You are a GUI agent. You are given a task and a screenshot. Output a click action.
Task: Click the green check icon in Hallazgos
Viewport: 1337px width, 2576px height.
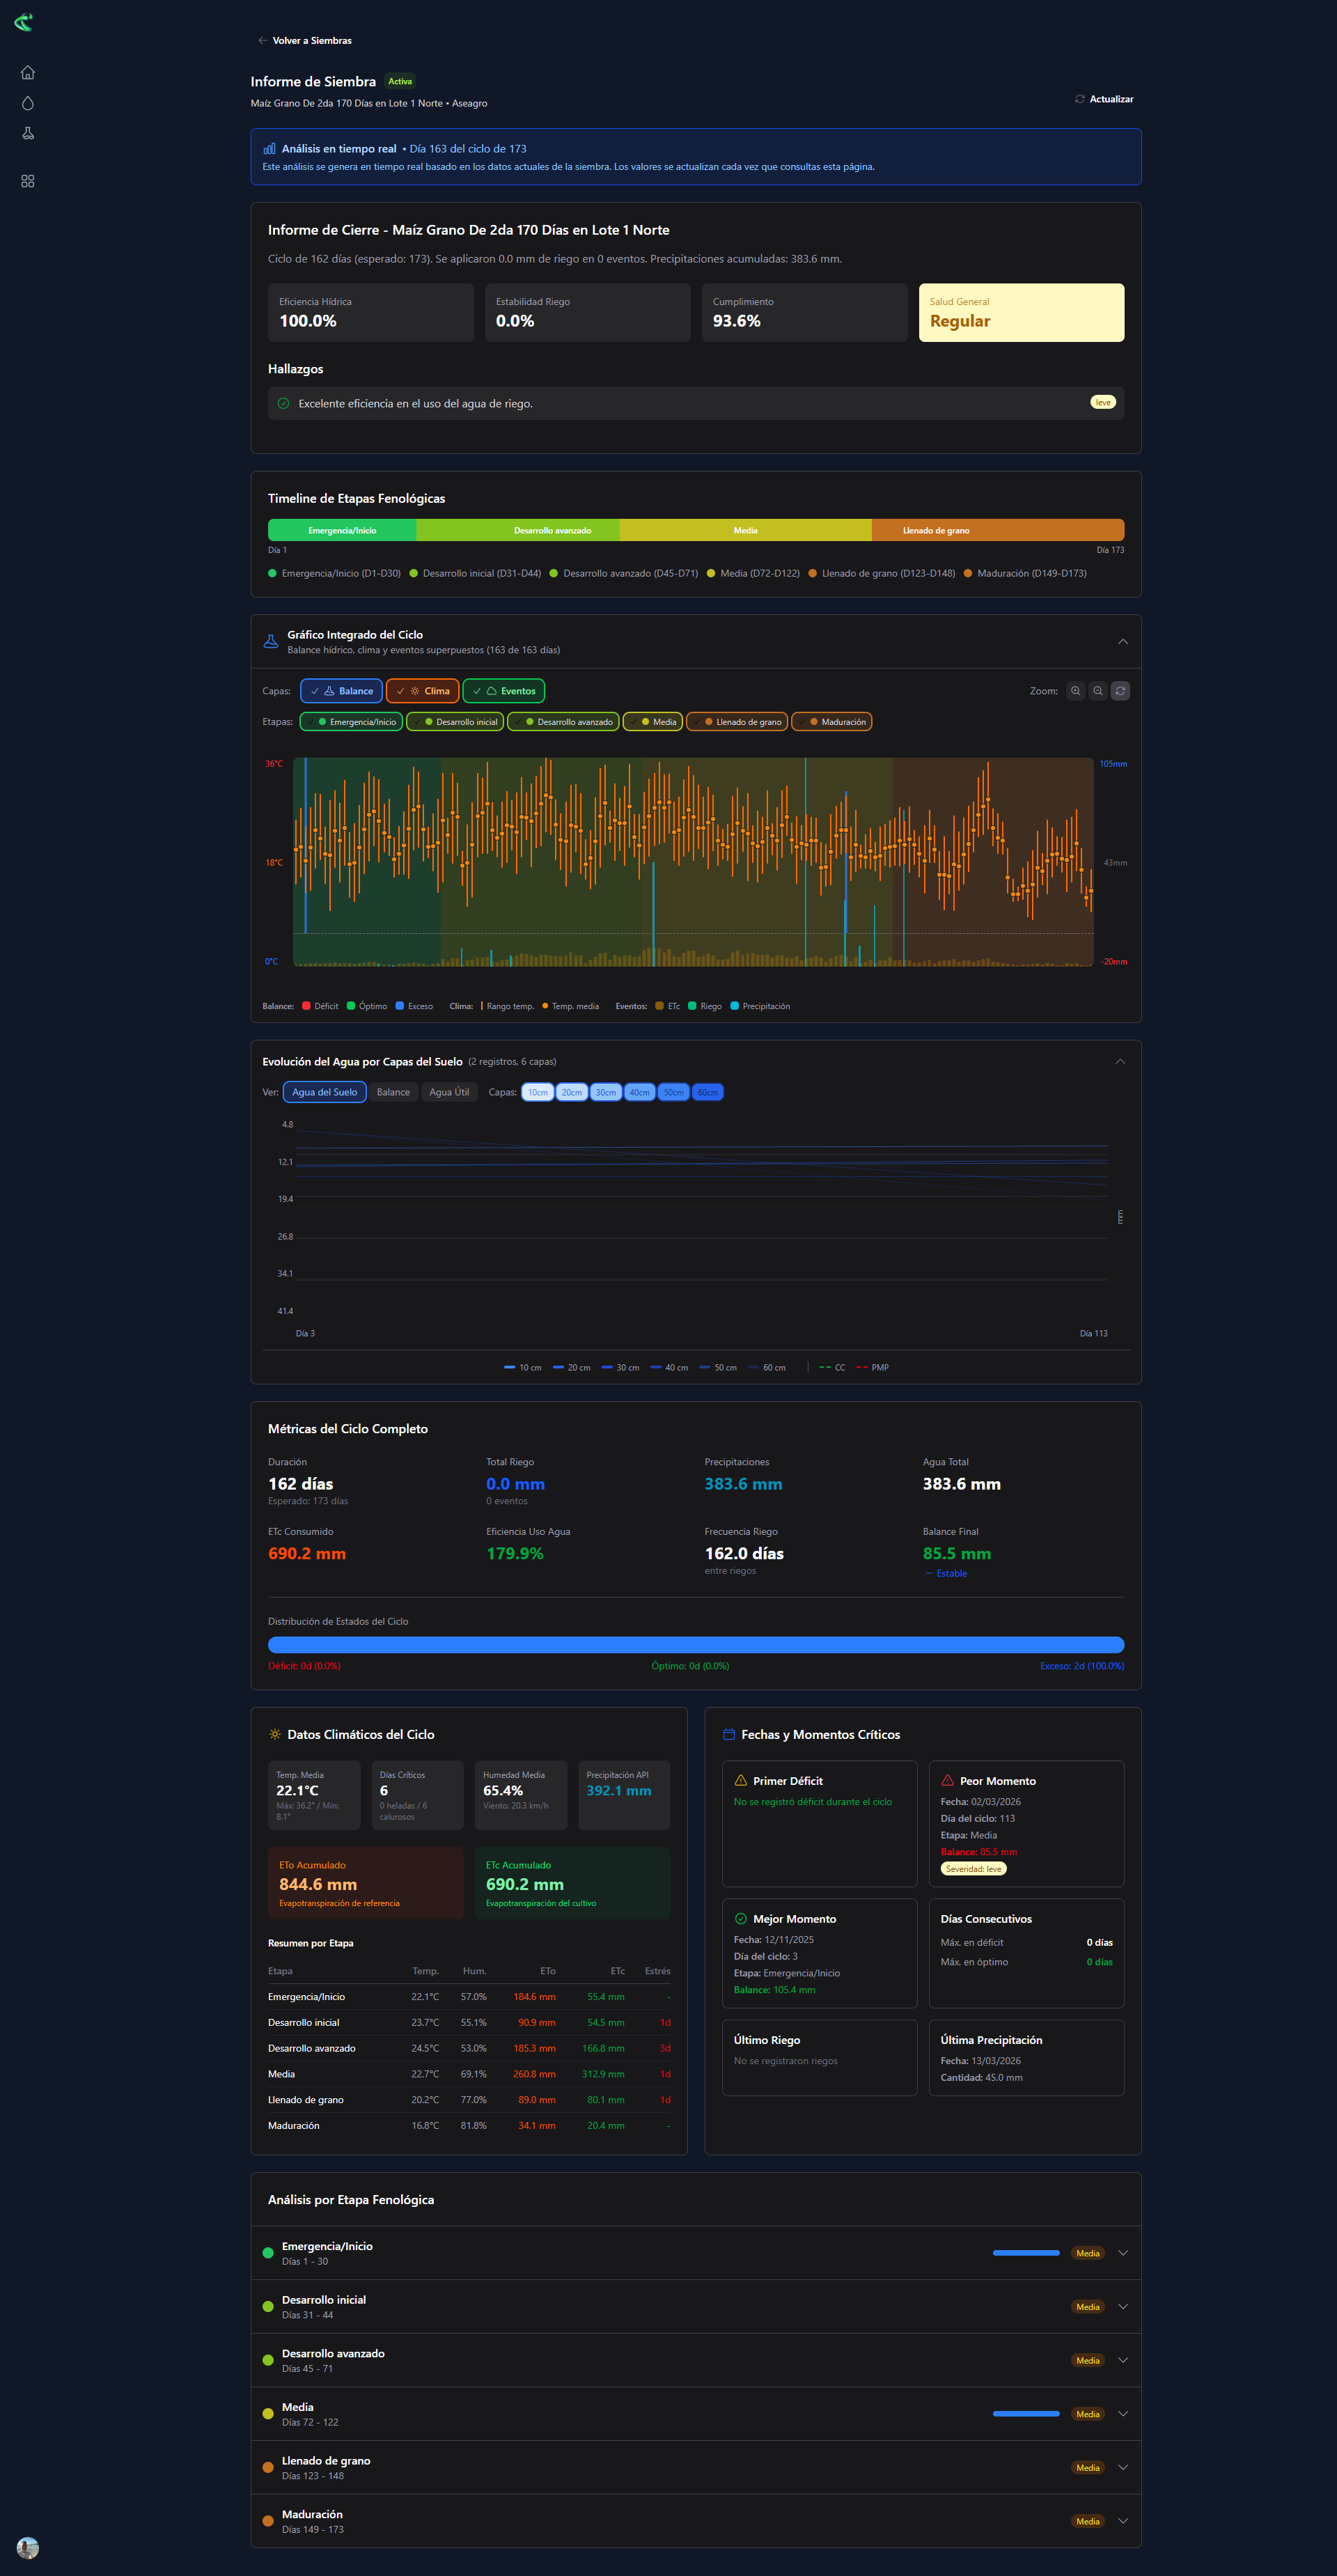pos(283,404)
